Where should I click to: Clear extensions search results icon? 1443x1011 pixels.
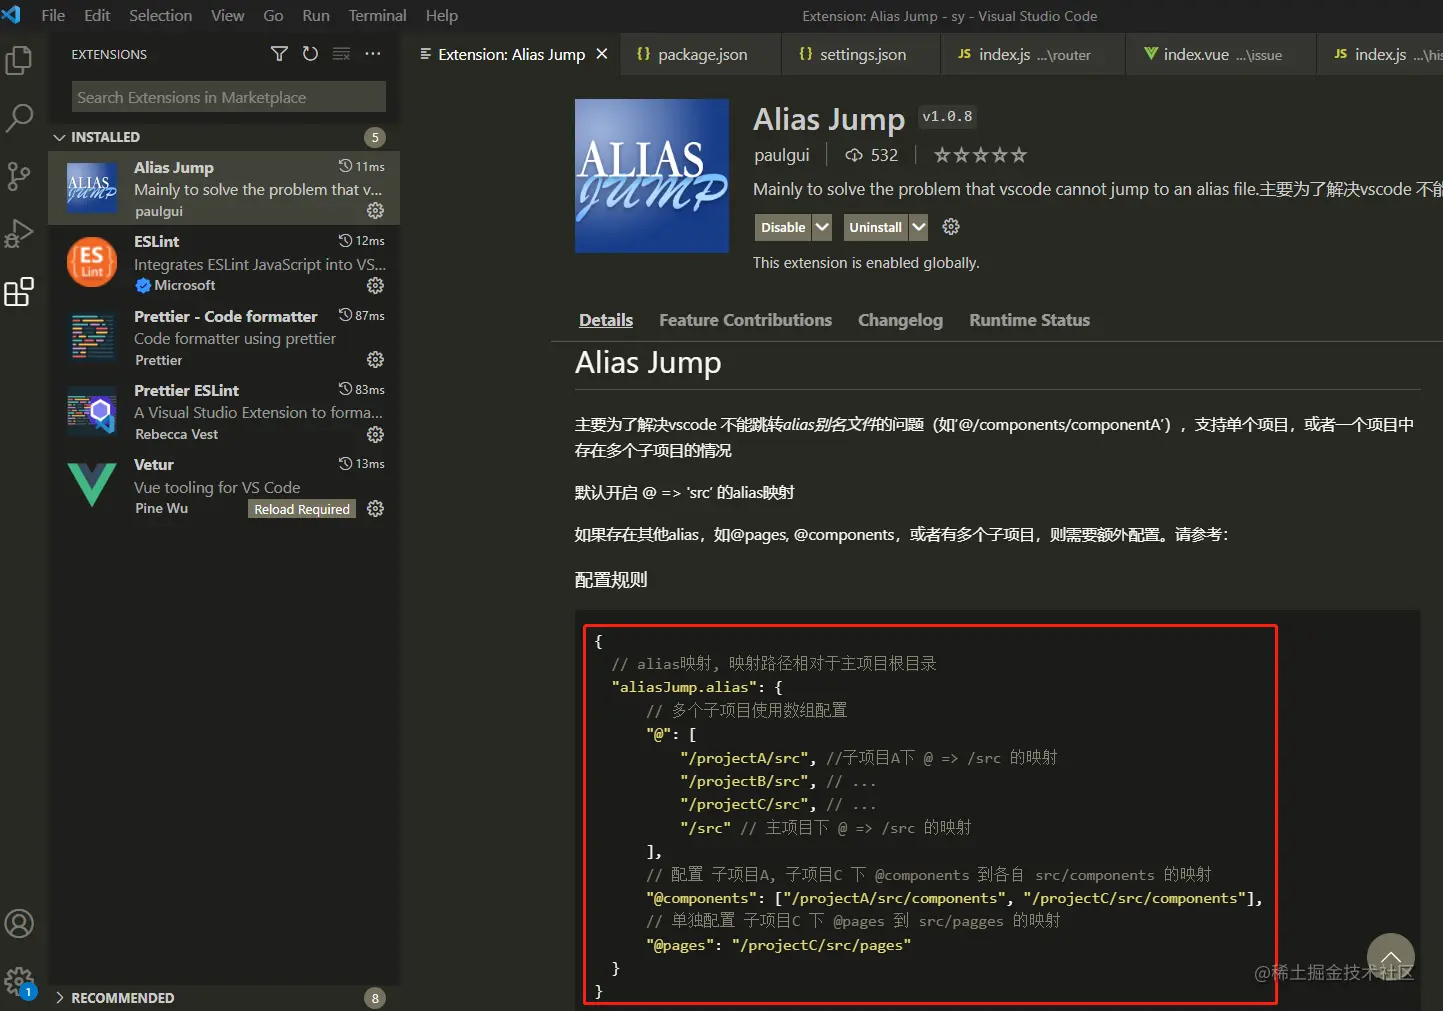point(341,54)
